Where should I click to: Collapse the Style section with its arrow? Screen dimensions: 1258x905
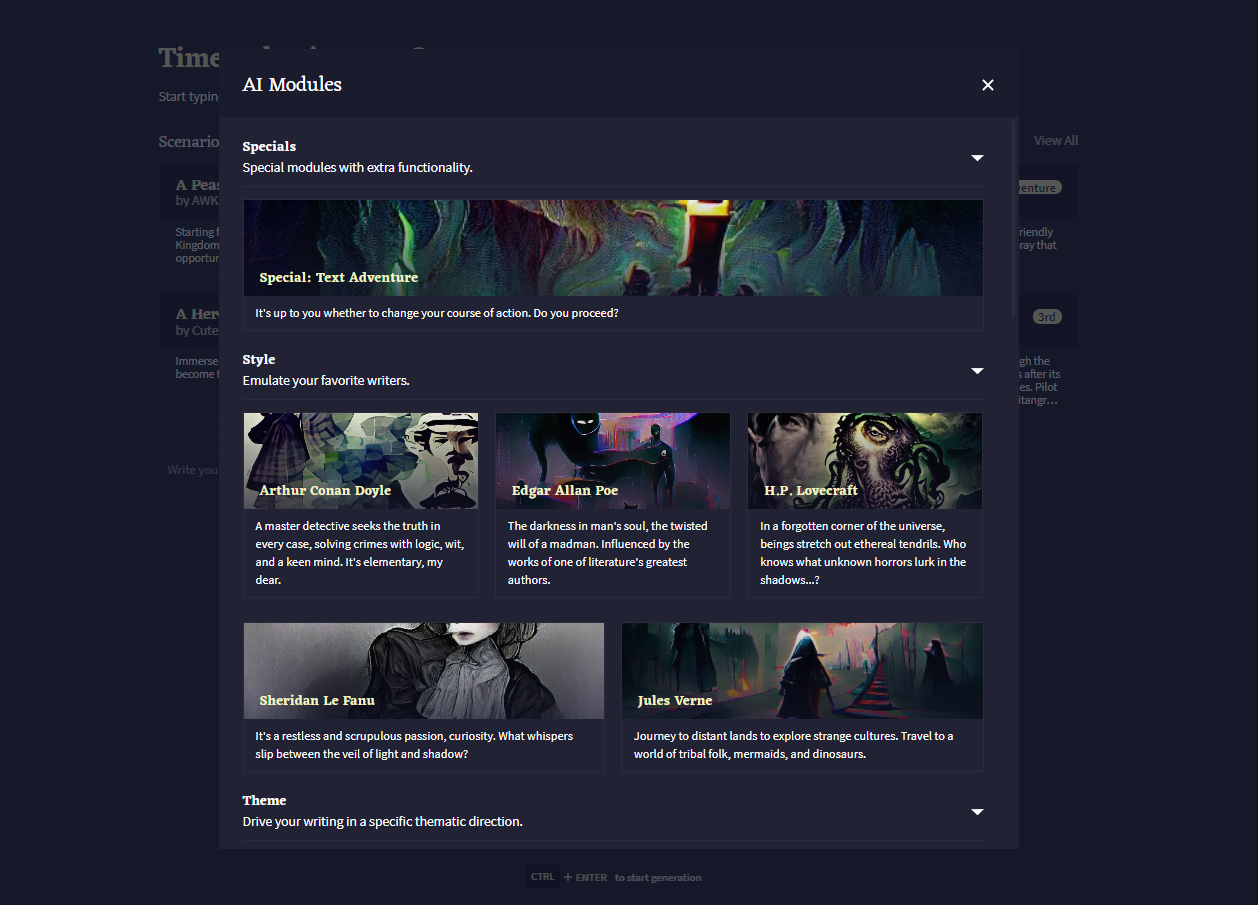(x=977, y=371)
